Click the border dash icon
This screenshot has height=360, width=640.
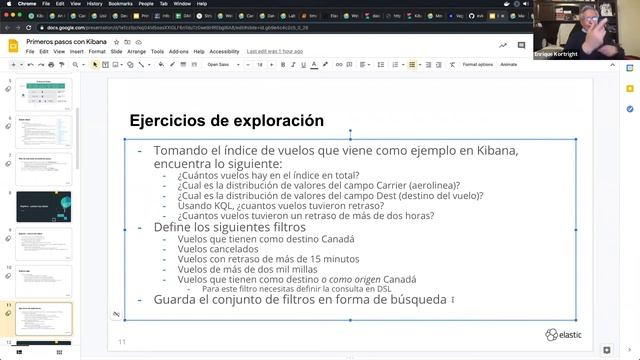coord(194,64)
